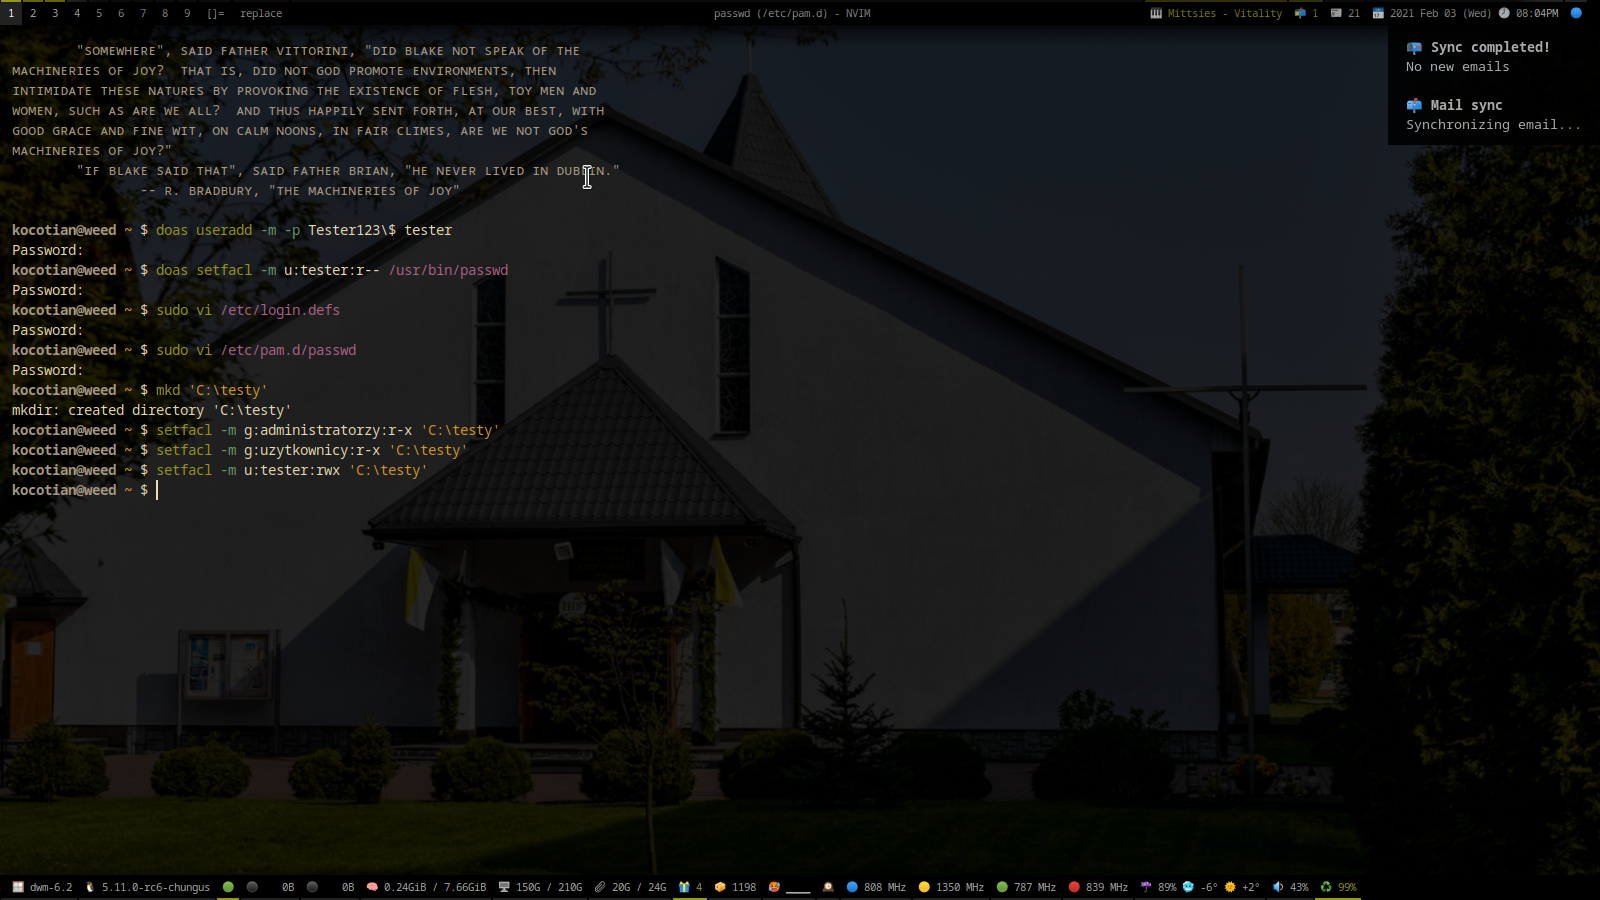
Task: Click the penguin kernel version icon
Action: tap(90, 887)
